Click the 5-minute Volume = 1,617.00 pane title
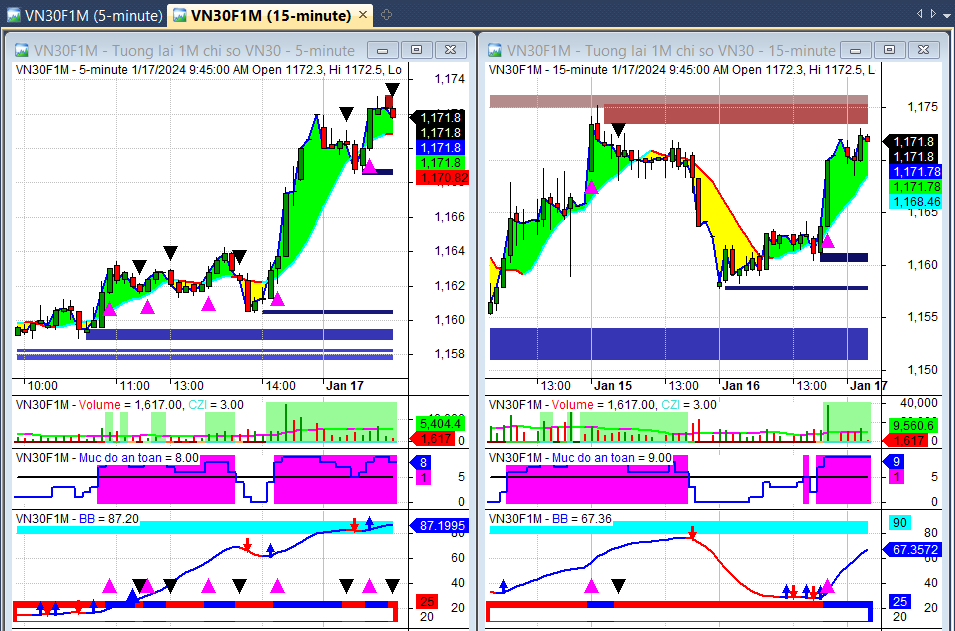The height and width of the screenshot is (631, 955). (130, 404)
